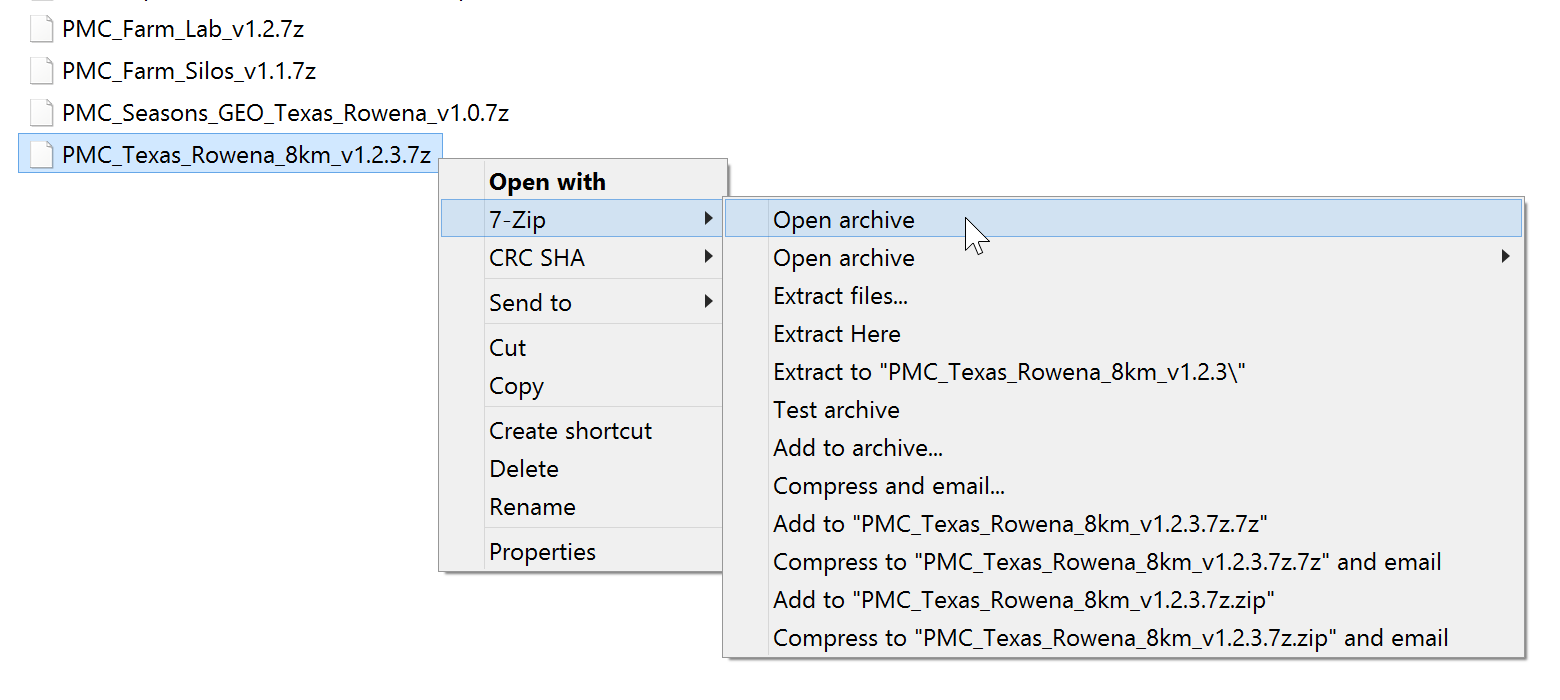This screenshot has width=1560, height=700.
Task: Select file PMC_Seasons_GEO_Texas_Rowena_v1.0.7z
Action: click(285, 113)
